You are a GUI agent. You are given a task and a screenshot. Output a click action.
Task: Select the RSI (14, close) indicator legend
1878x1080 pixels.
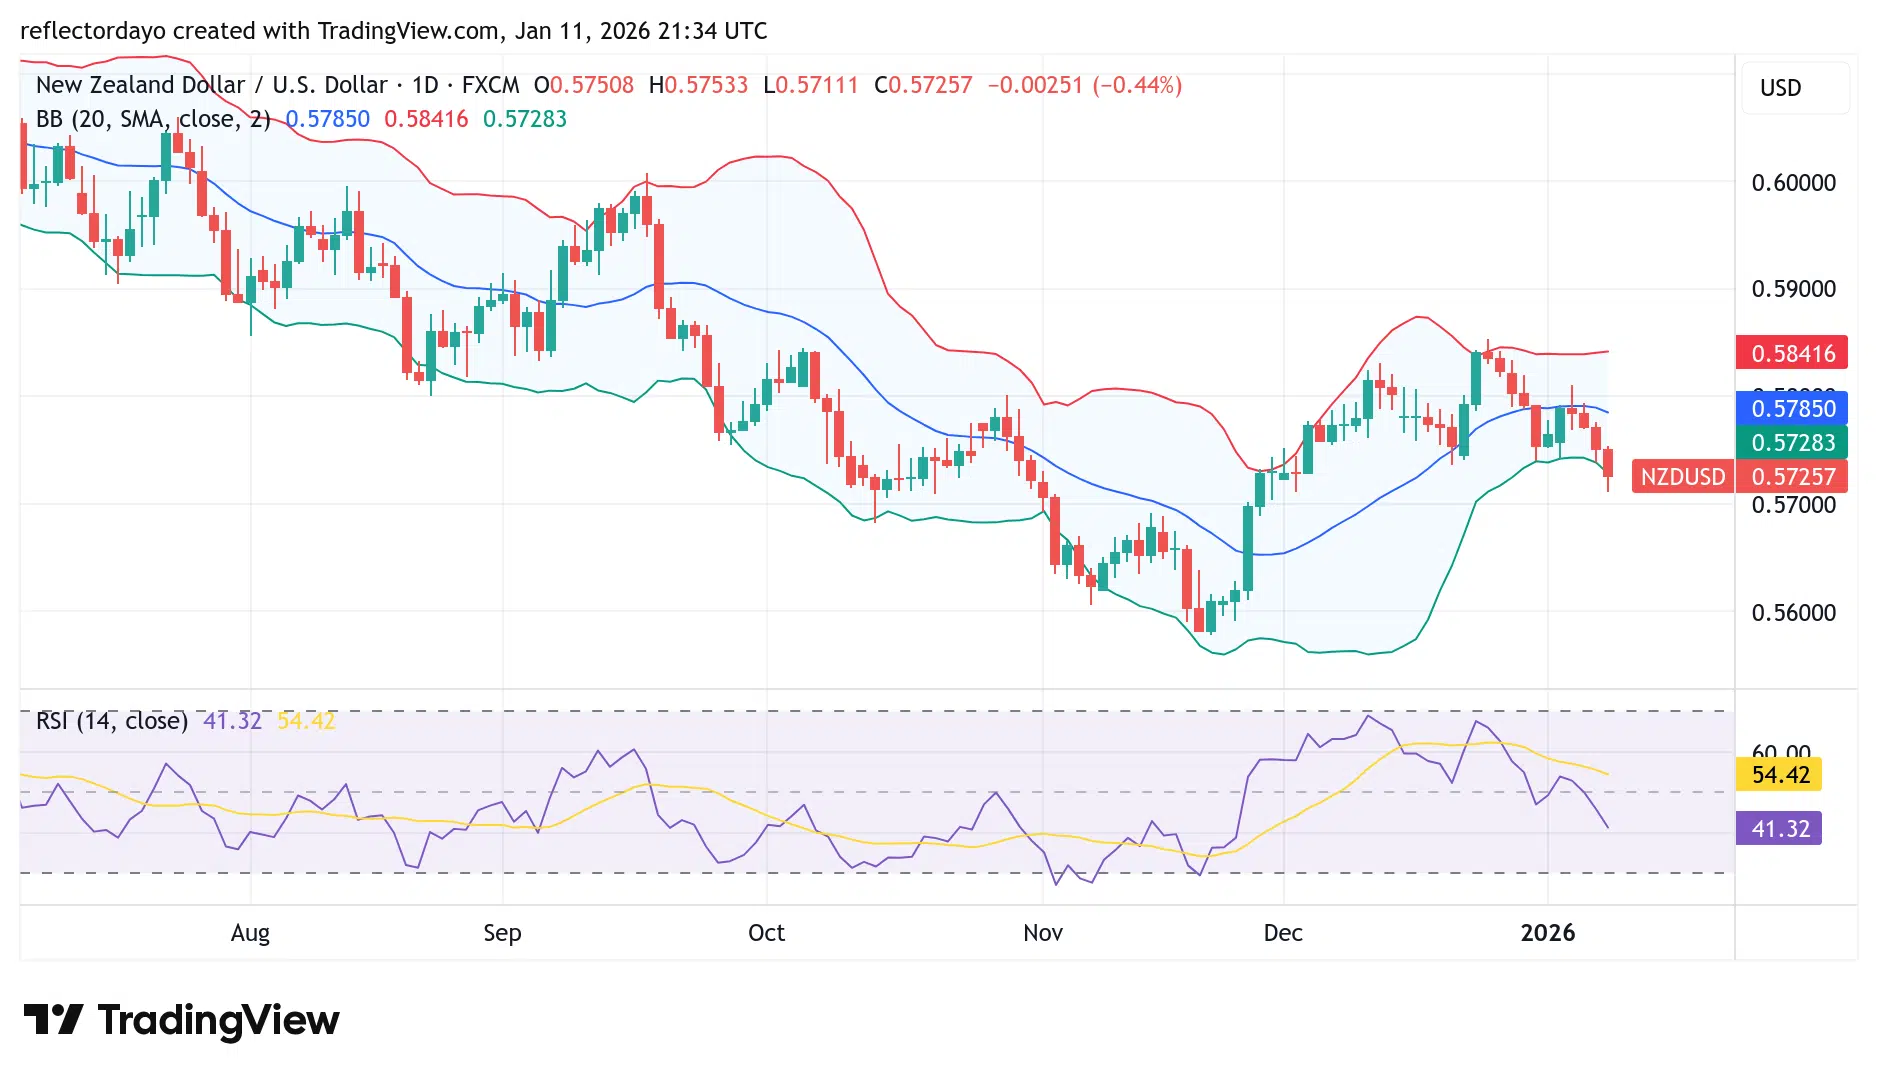coord(112,721)
